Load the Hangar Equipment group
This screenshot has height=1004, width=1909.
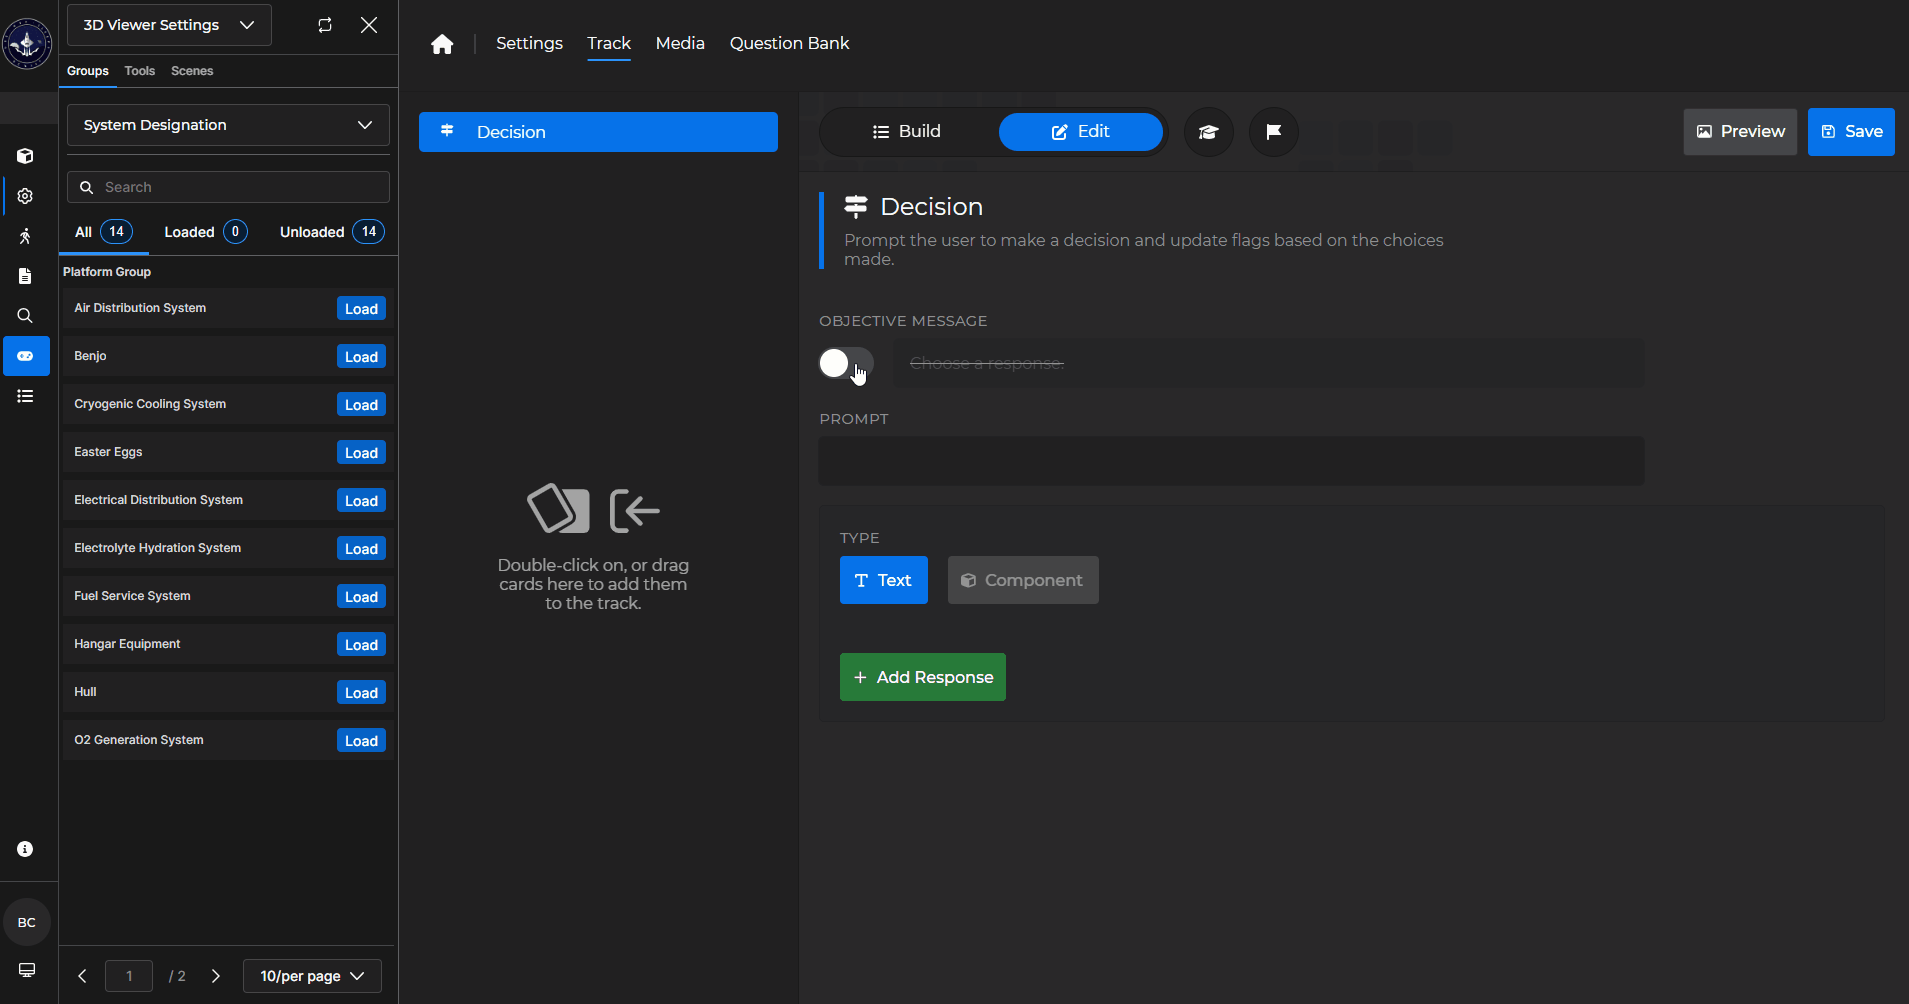pyautogui.click(x=361, y=645)
